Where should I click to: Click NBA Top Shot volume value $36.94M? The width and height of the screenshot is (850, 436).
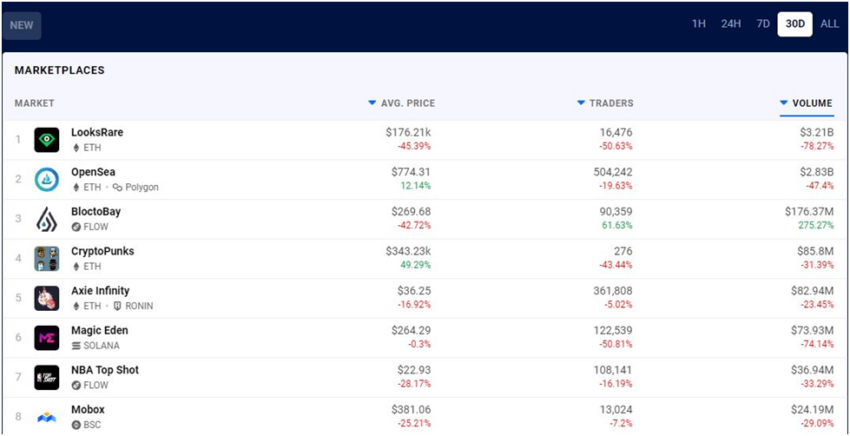812,370
